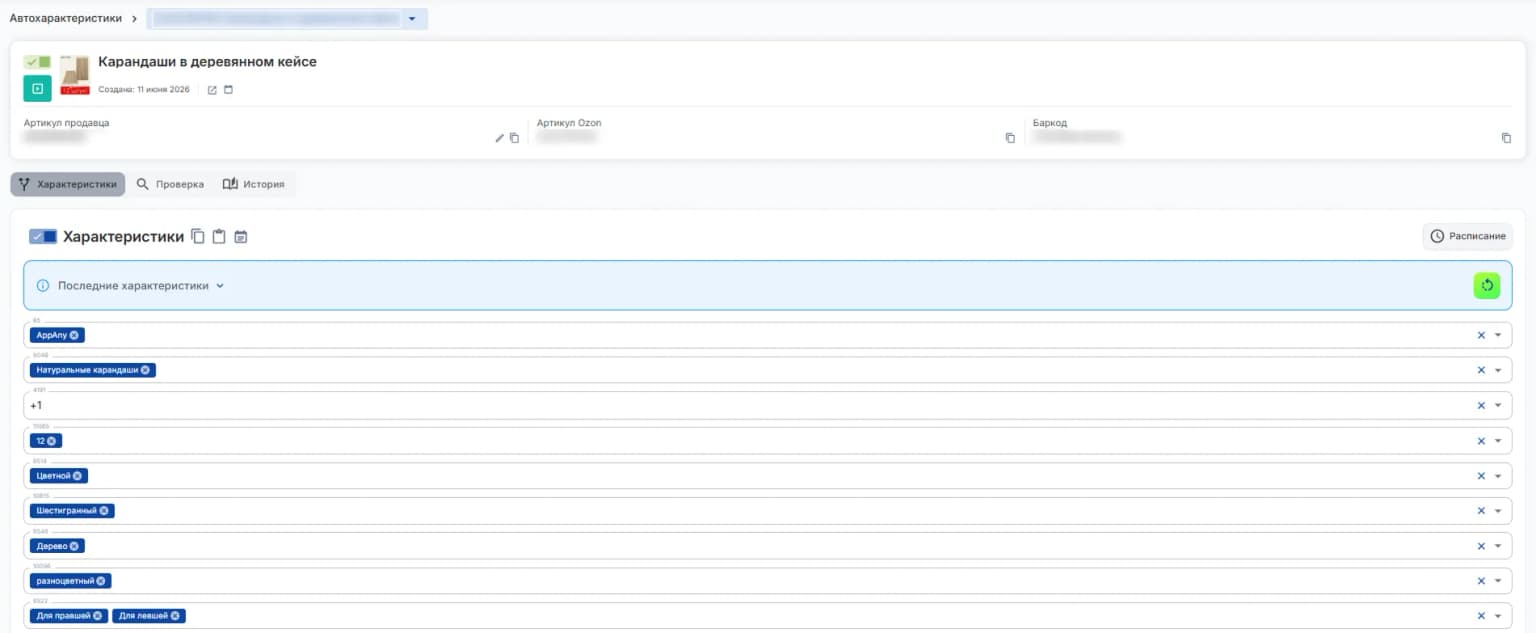Remove the разноцветный chip
1536x633 pixels.
tap(101, 581)
